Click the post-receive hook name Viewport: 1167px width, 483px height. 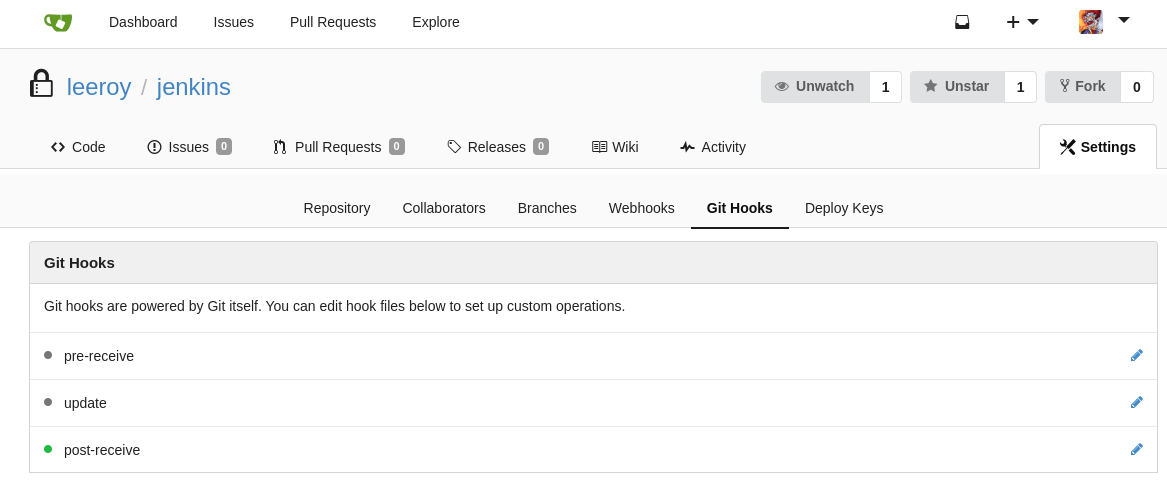102,450
